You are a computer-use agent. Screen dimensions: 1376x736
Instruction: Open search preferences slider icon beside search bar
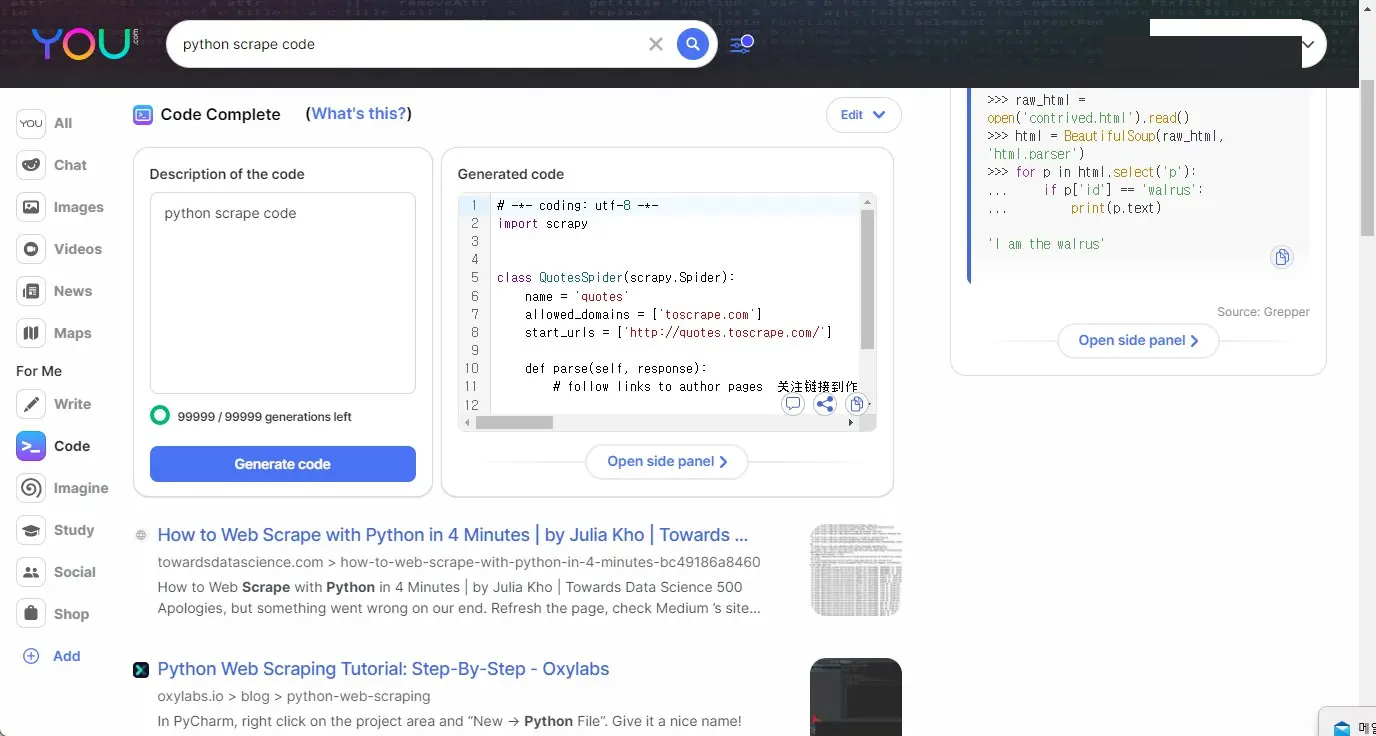click(x=741, y=44)
